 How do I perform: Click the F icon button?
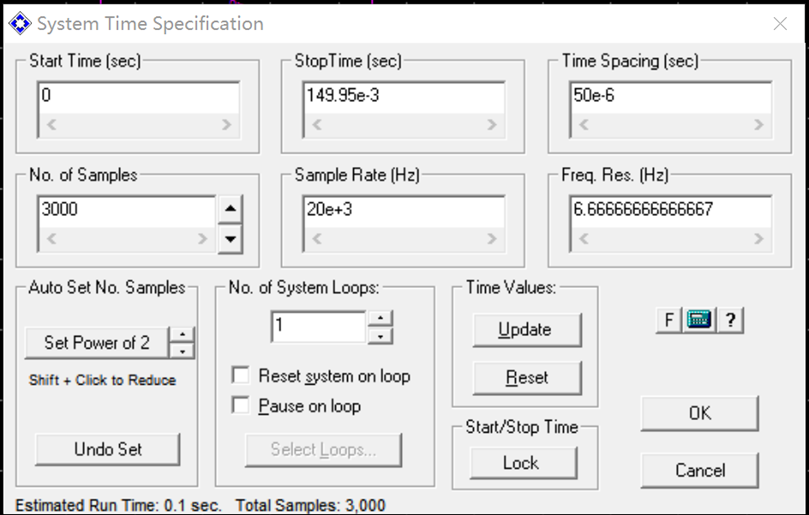coord(669,320)
